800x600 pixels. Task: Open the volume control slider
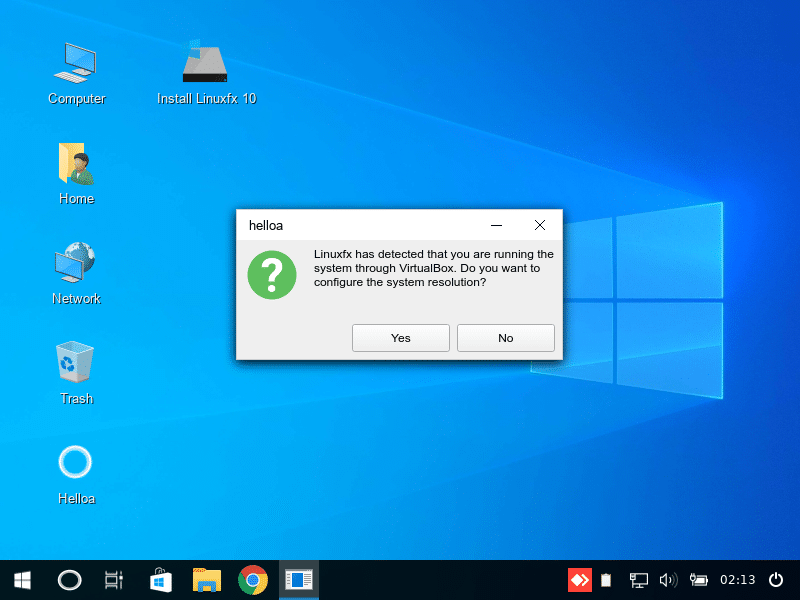[668, 579]
